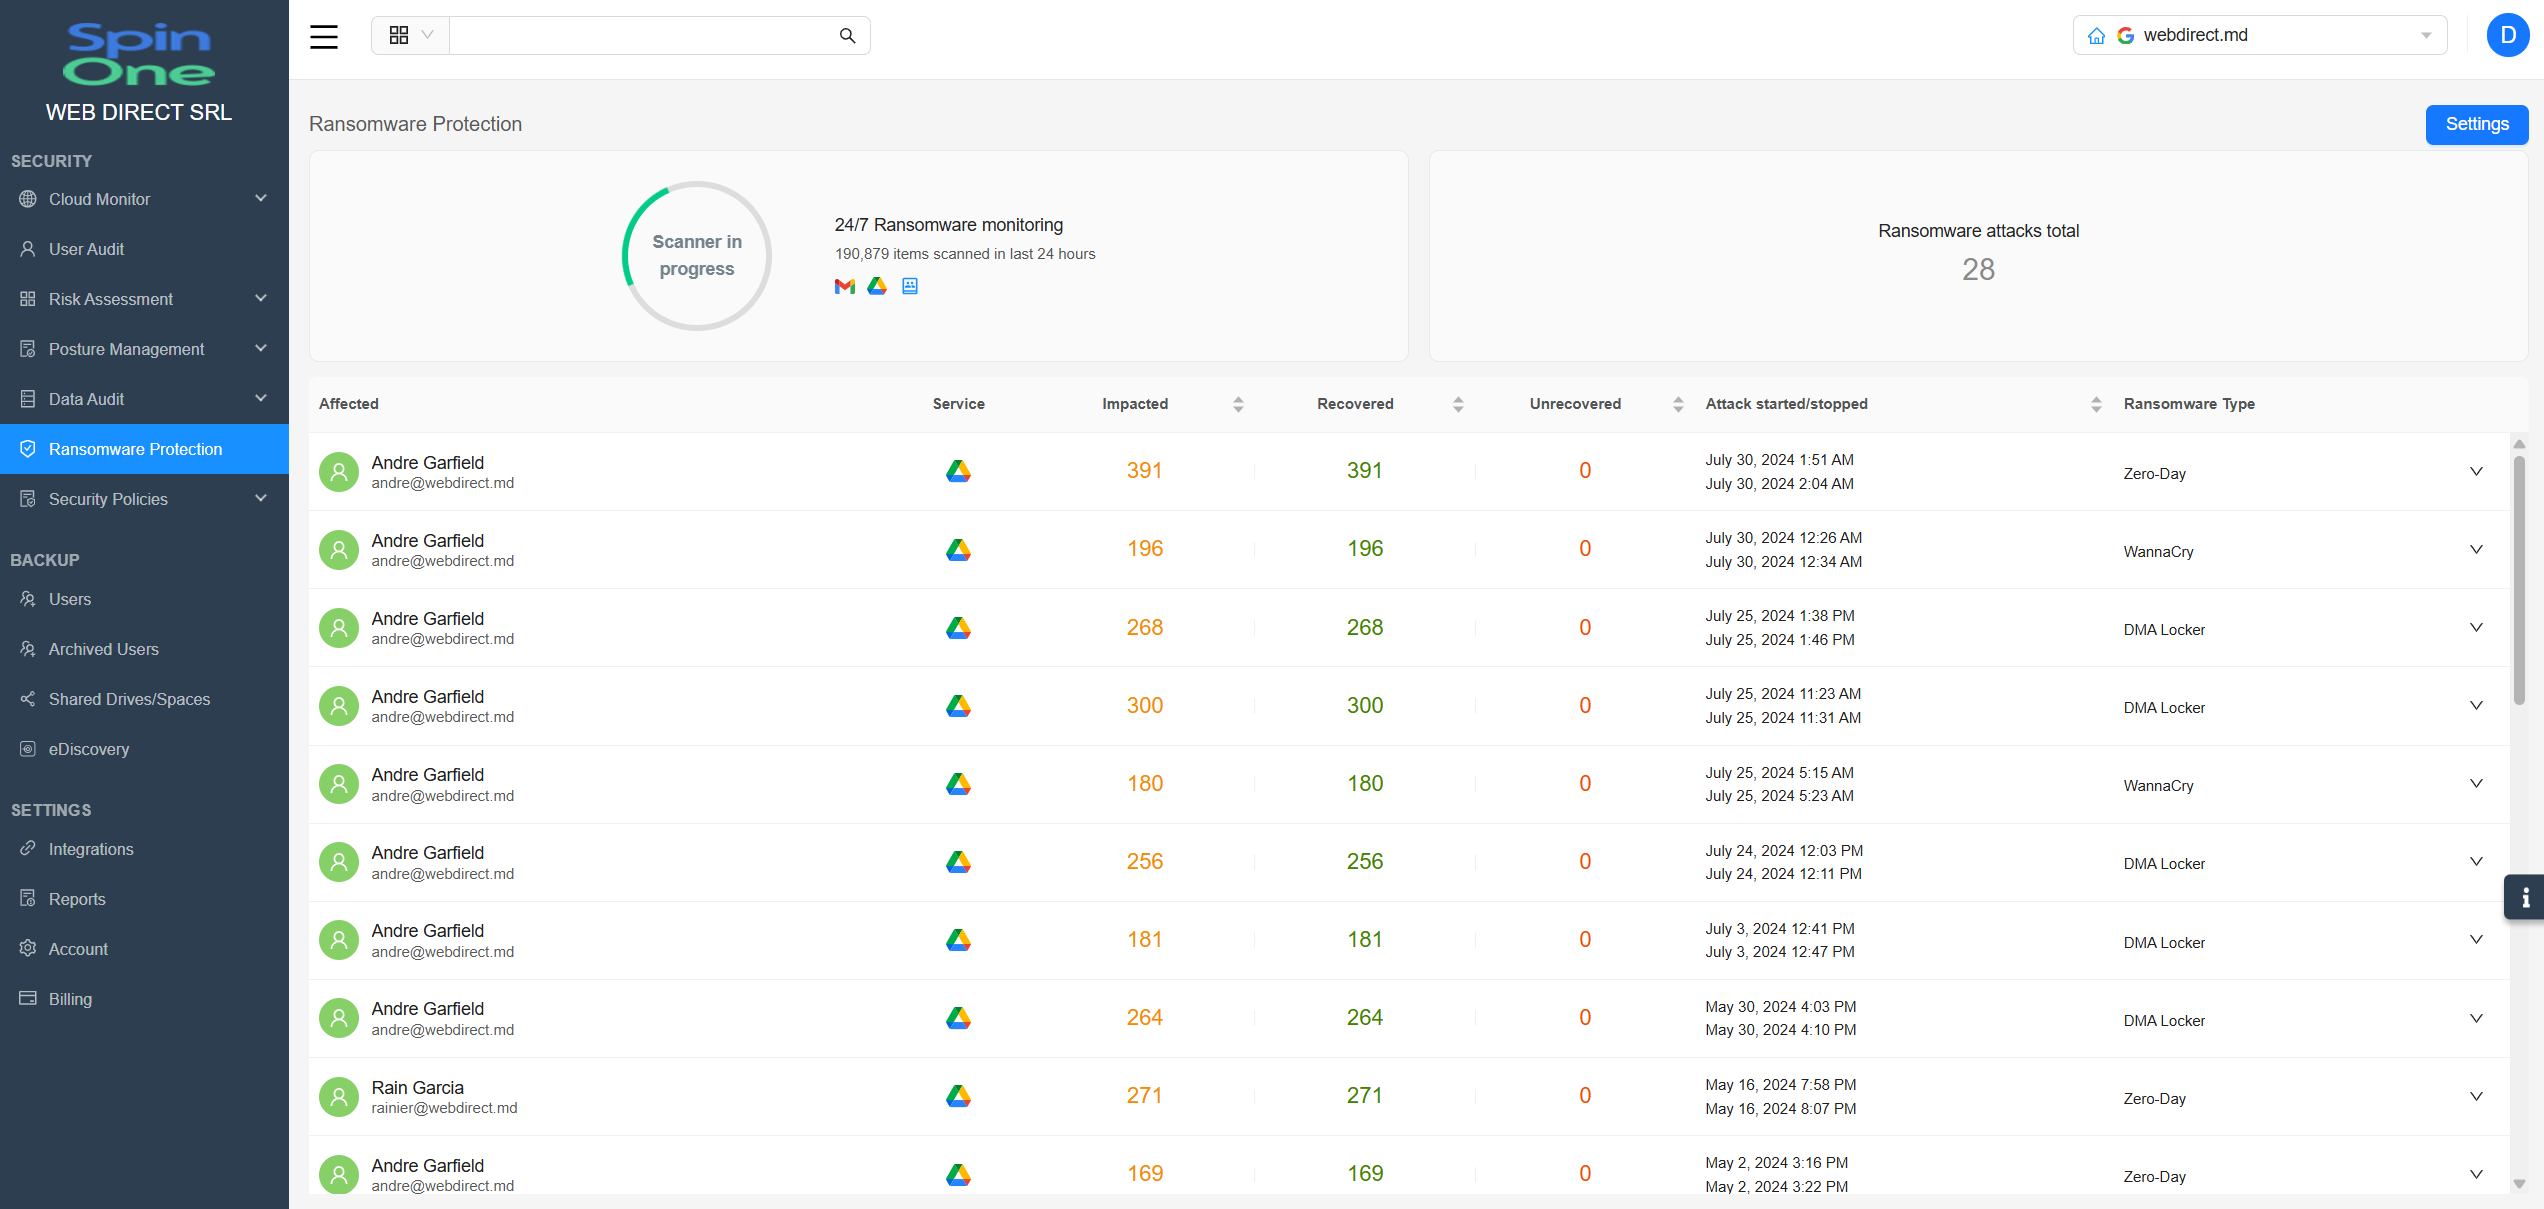Image resolution: width=2544 pixels, height=1209 pixels.
Task: Sort by Recovered column arrows
Action: pos(1458,404)
